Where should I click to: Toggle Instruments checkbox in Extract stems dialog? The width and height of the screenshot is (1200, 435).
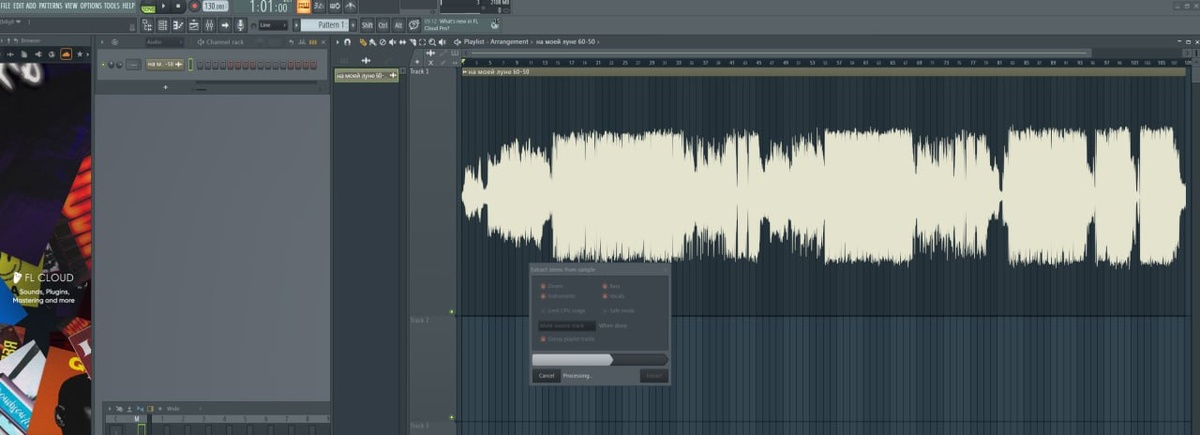pos(542,296)
